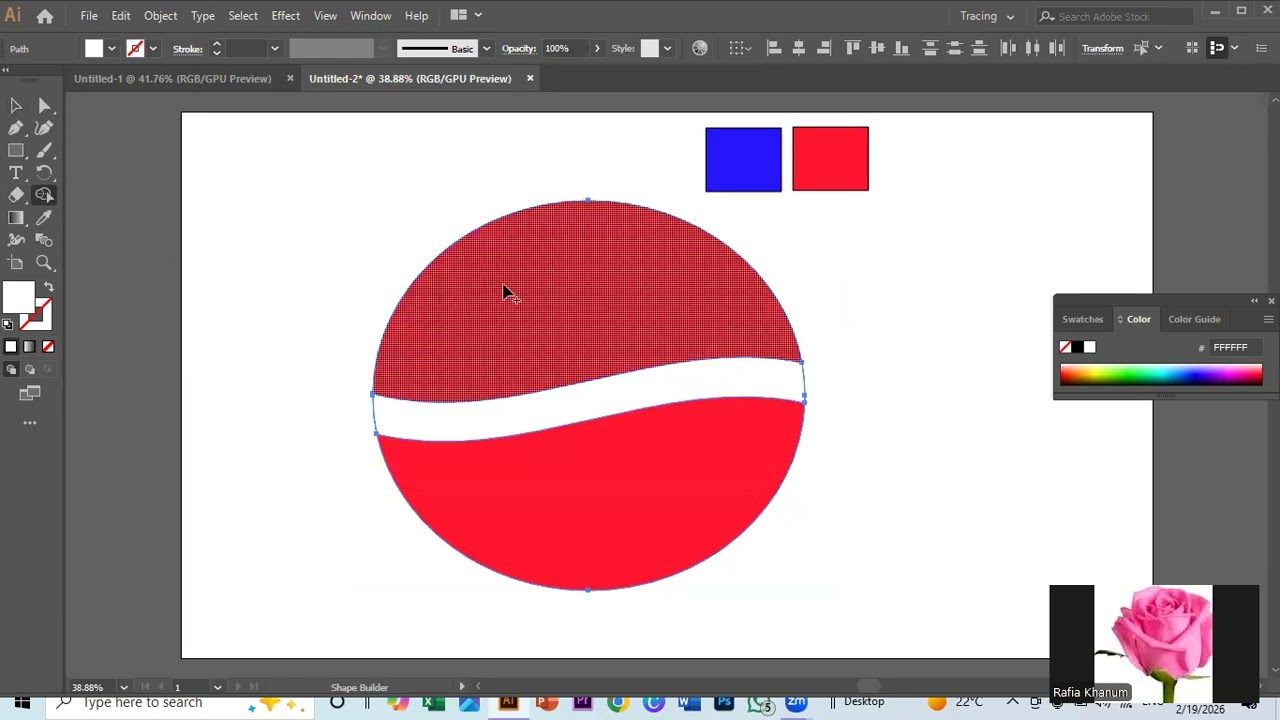This screenshot has width=1280, height=720.
Task: Distribute objects by vertical centers
Action: tap(955, 48)
